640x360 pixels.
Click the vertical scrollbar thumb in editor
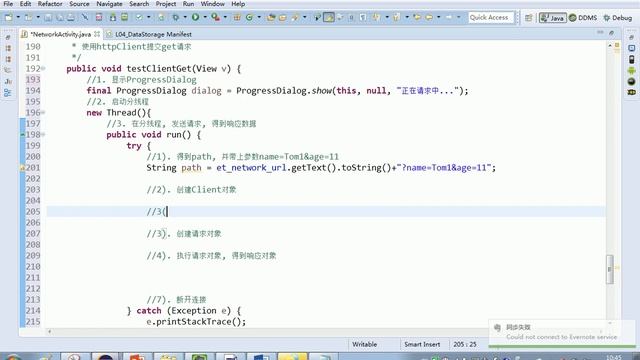609,269
